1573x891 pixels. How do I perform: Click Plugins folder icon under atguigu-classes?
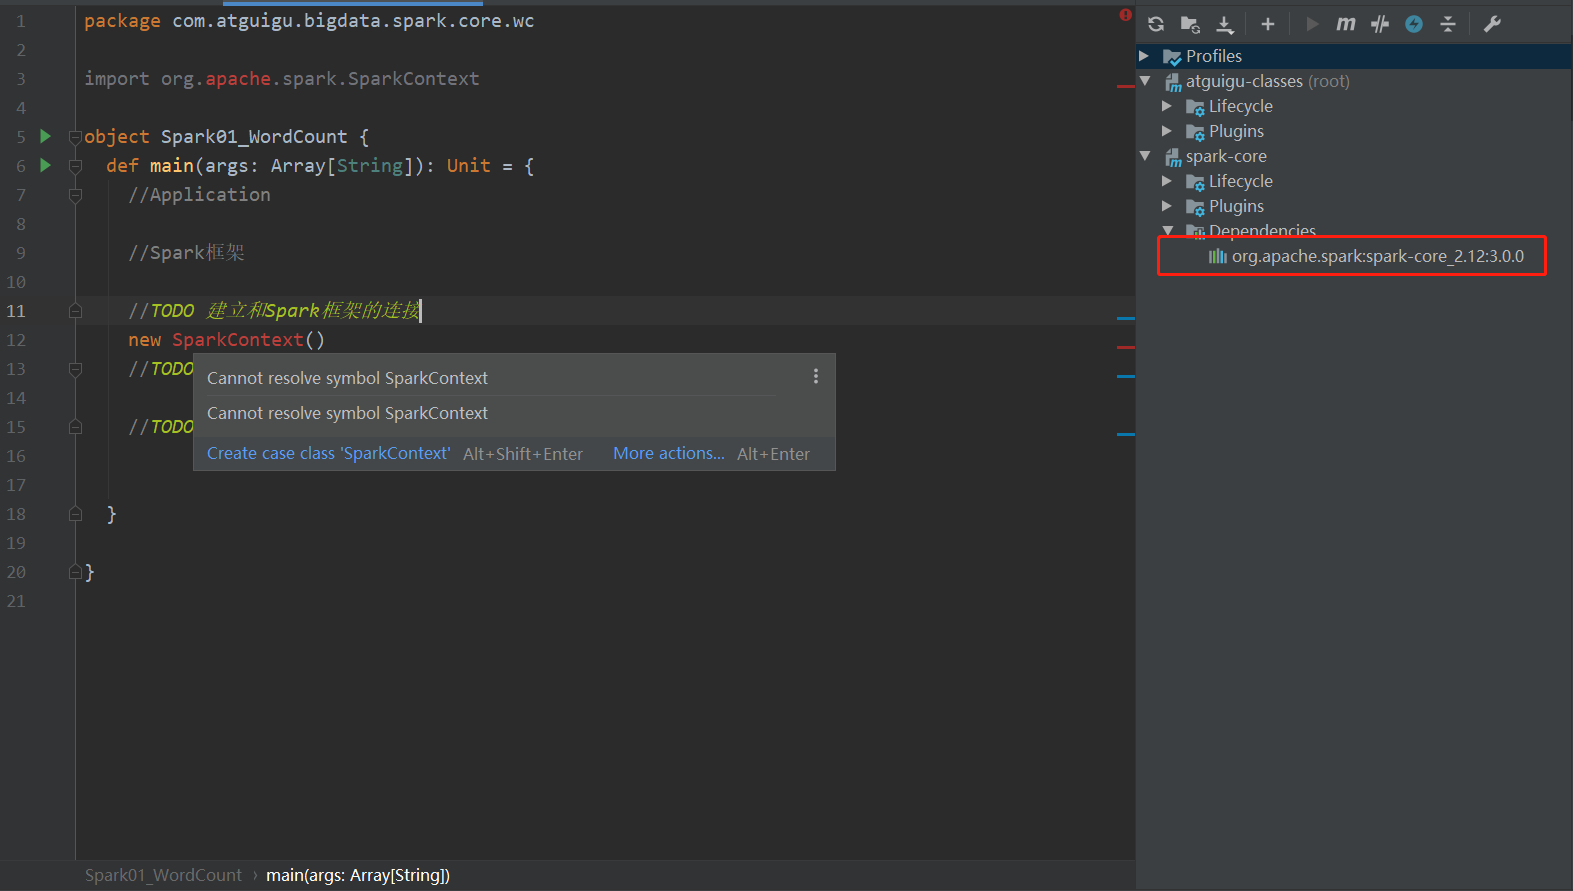(x=1195, y=132)
